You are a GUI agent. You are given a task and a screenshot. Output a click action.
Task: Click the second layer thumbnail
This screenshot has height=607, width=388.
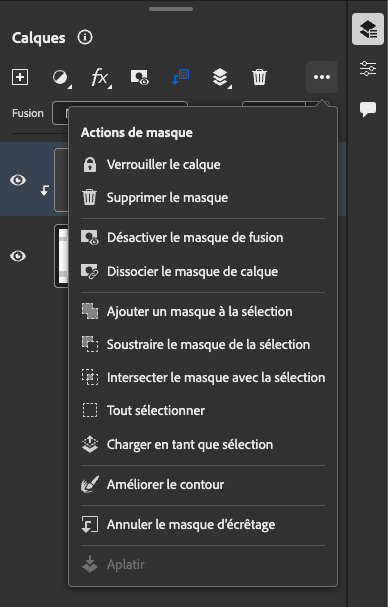click(62, 256)
